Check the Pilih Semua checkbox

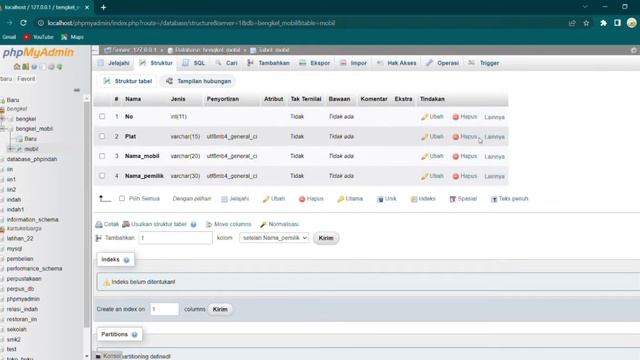tap(122, 198)
